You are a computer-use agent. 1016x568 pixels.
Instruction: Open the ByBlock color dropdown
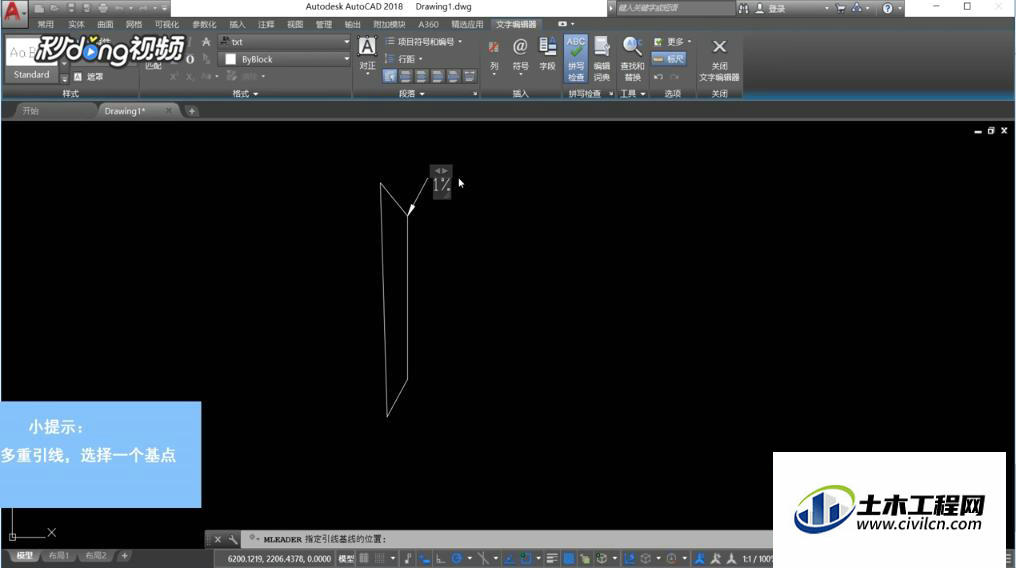click(x=284, y=59)
